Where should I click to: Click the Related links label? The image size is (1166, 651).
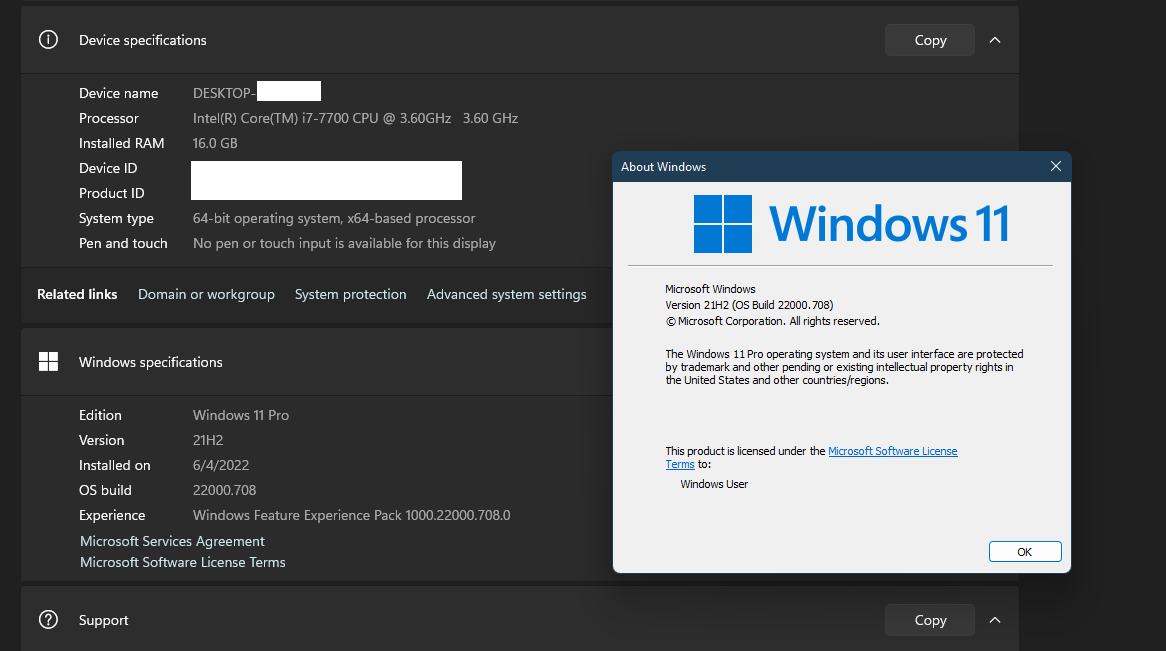[77, 294]
